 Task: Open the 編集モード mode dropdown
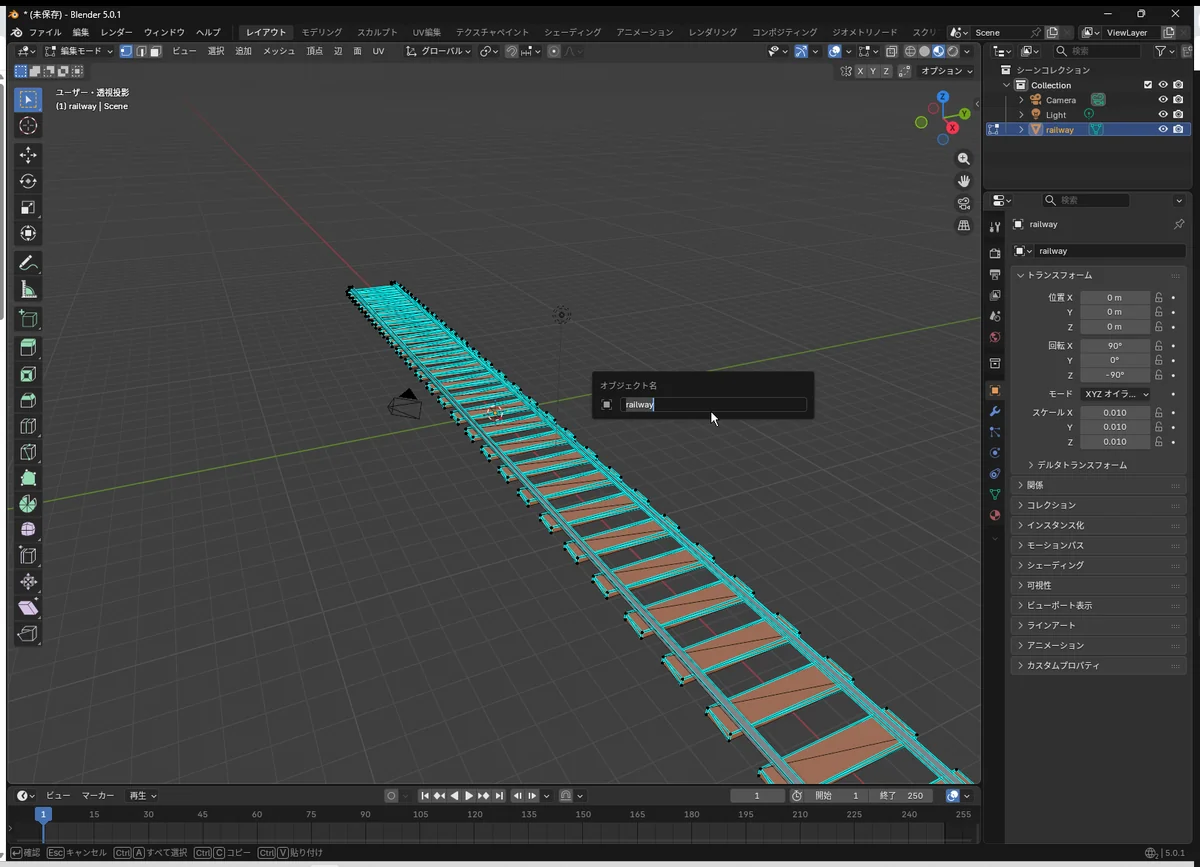[x=80, y=51]
